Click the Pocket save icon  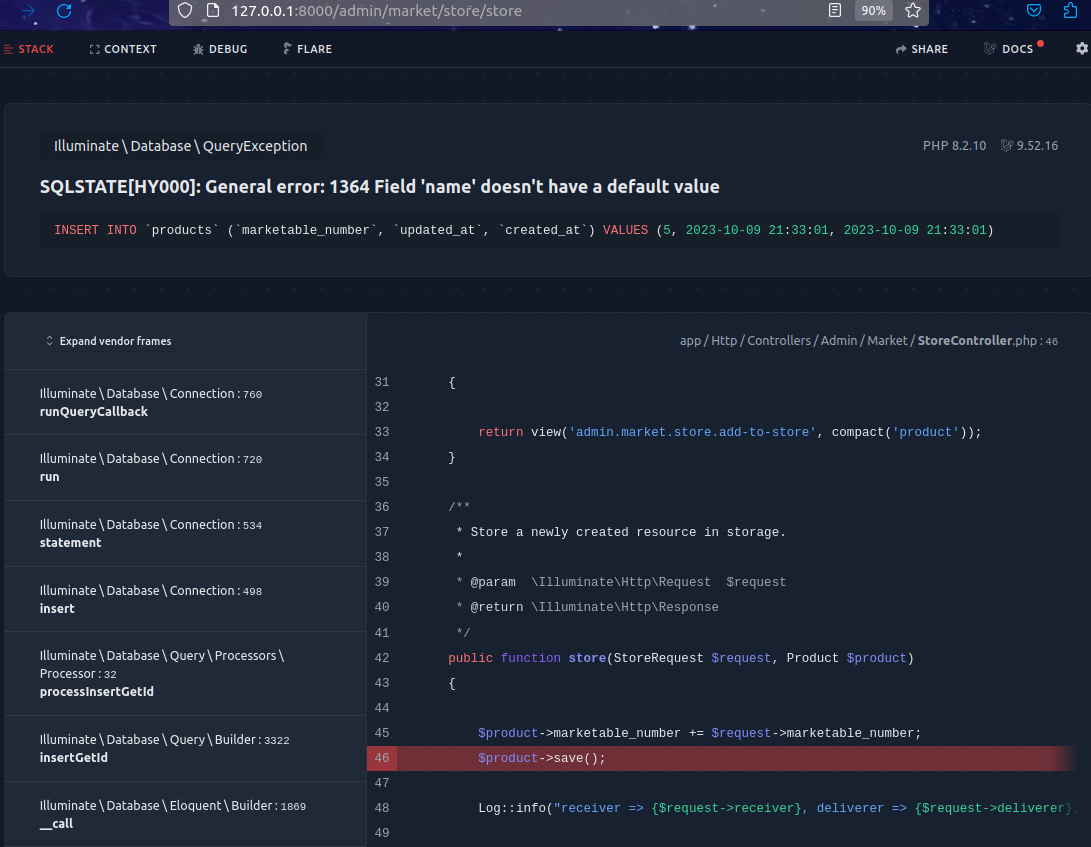[x=1035, y=11]
